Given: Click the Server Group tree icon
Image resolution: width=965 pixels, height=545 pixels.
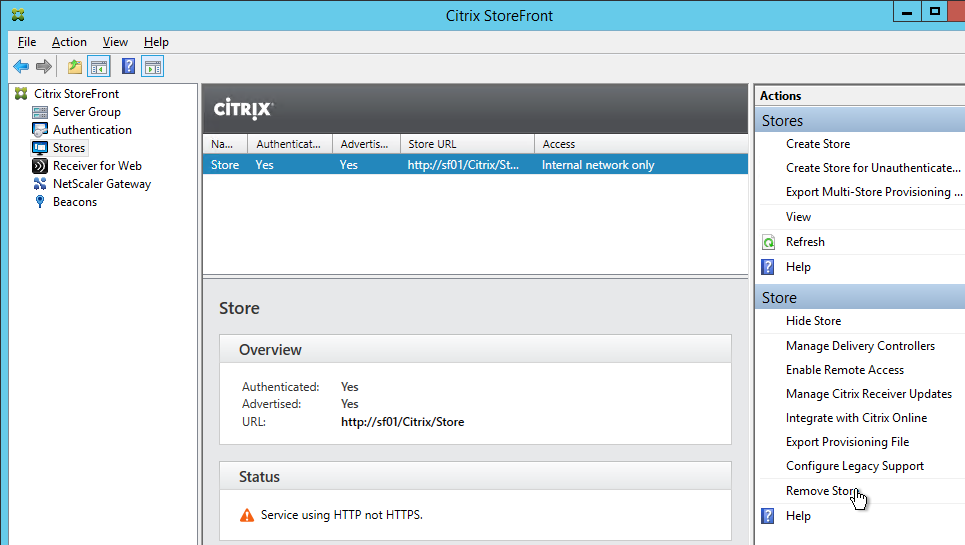Looking at the screenshot, I should click(40, 112).
